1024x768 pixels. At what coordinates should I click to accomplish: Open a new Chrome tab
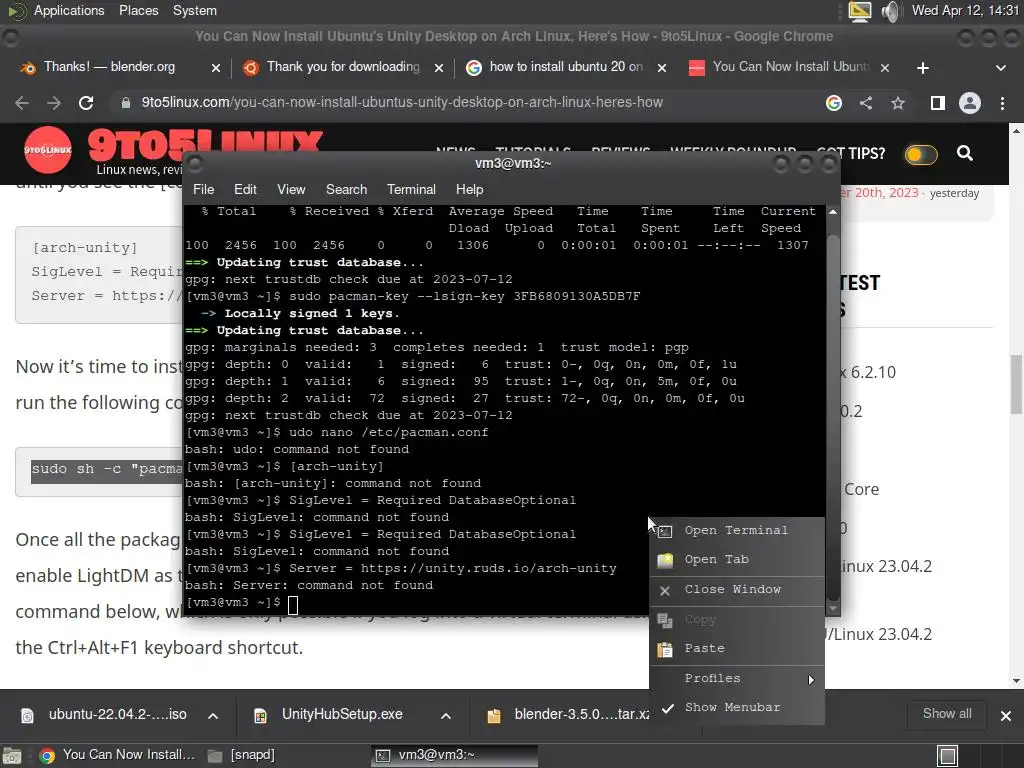click(x=923, y=68)
